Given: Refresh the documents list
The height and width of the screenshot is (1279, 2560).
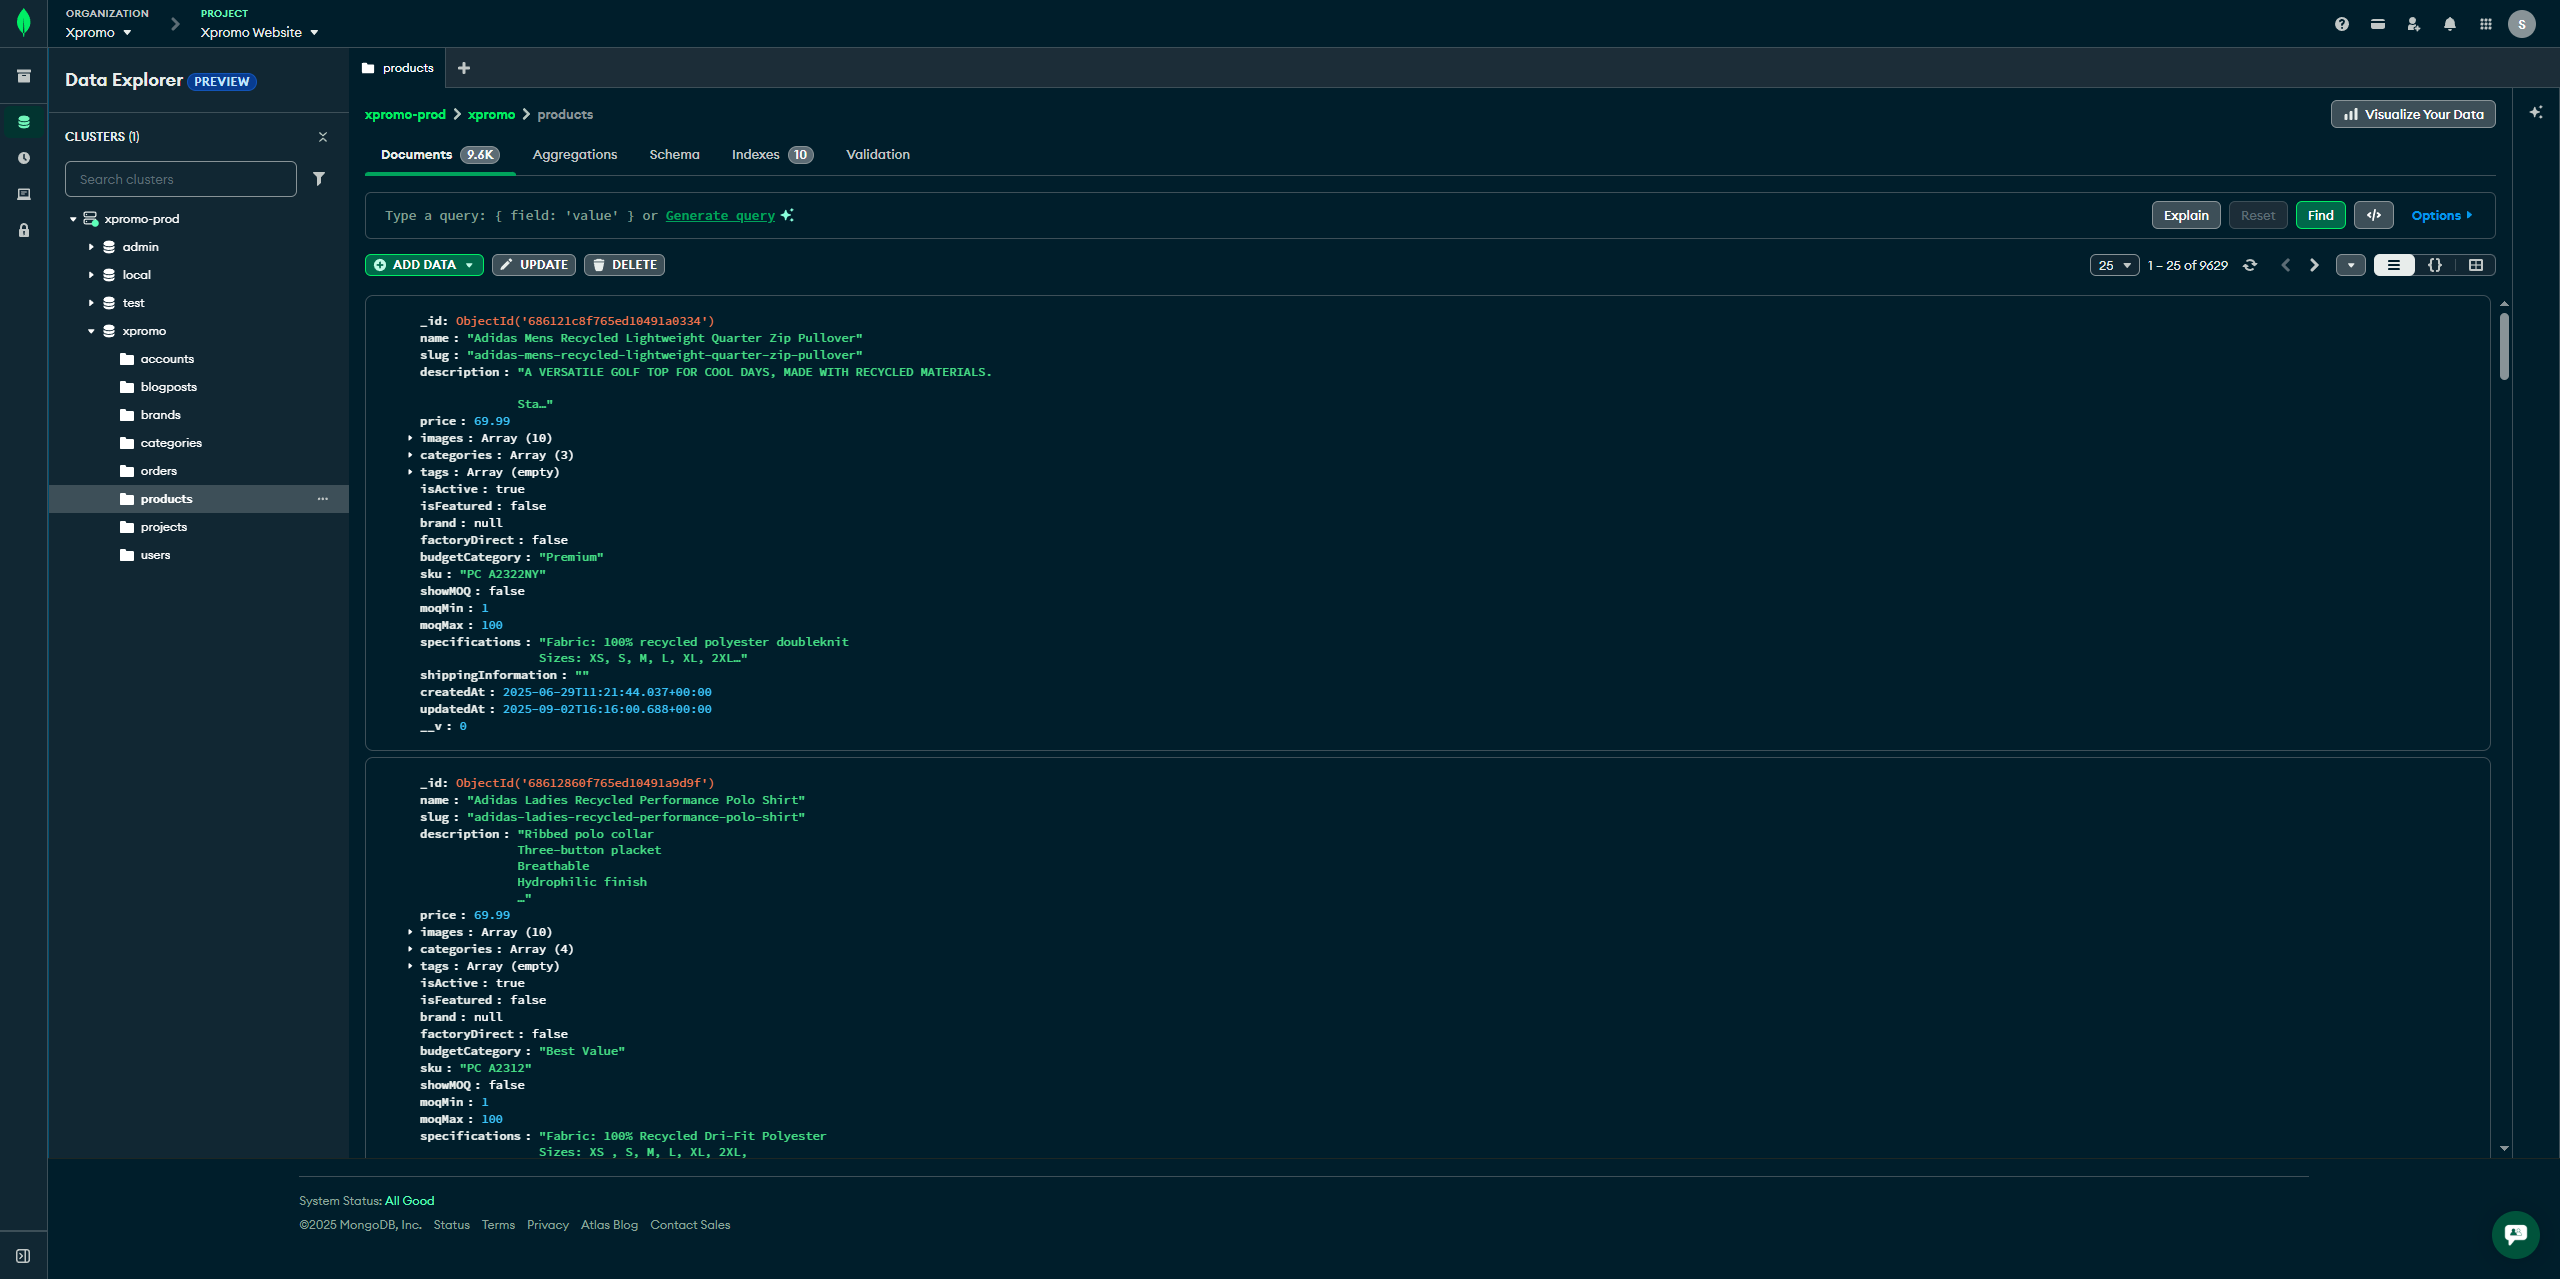Looking at the screenshot, I should pyautogui.click(x=2250, y=265).
